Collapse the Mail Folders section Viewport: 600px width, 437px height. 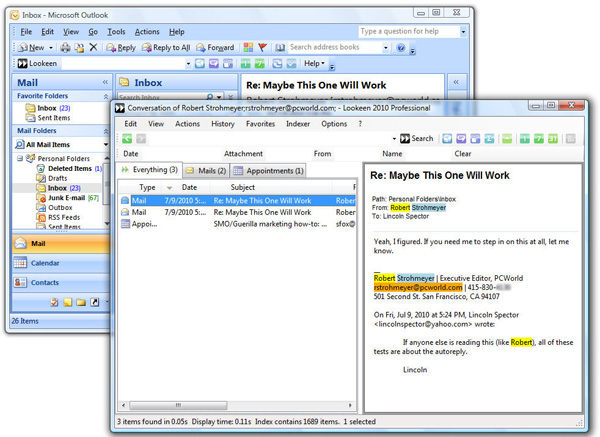(106, 131)
